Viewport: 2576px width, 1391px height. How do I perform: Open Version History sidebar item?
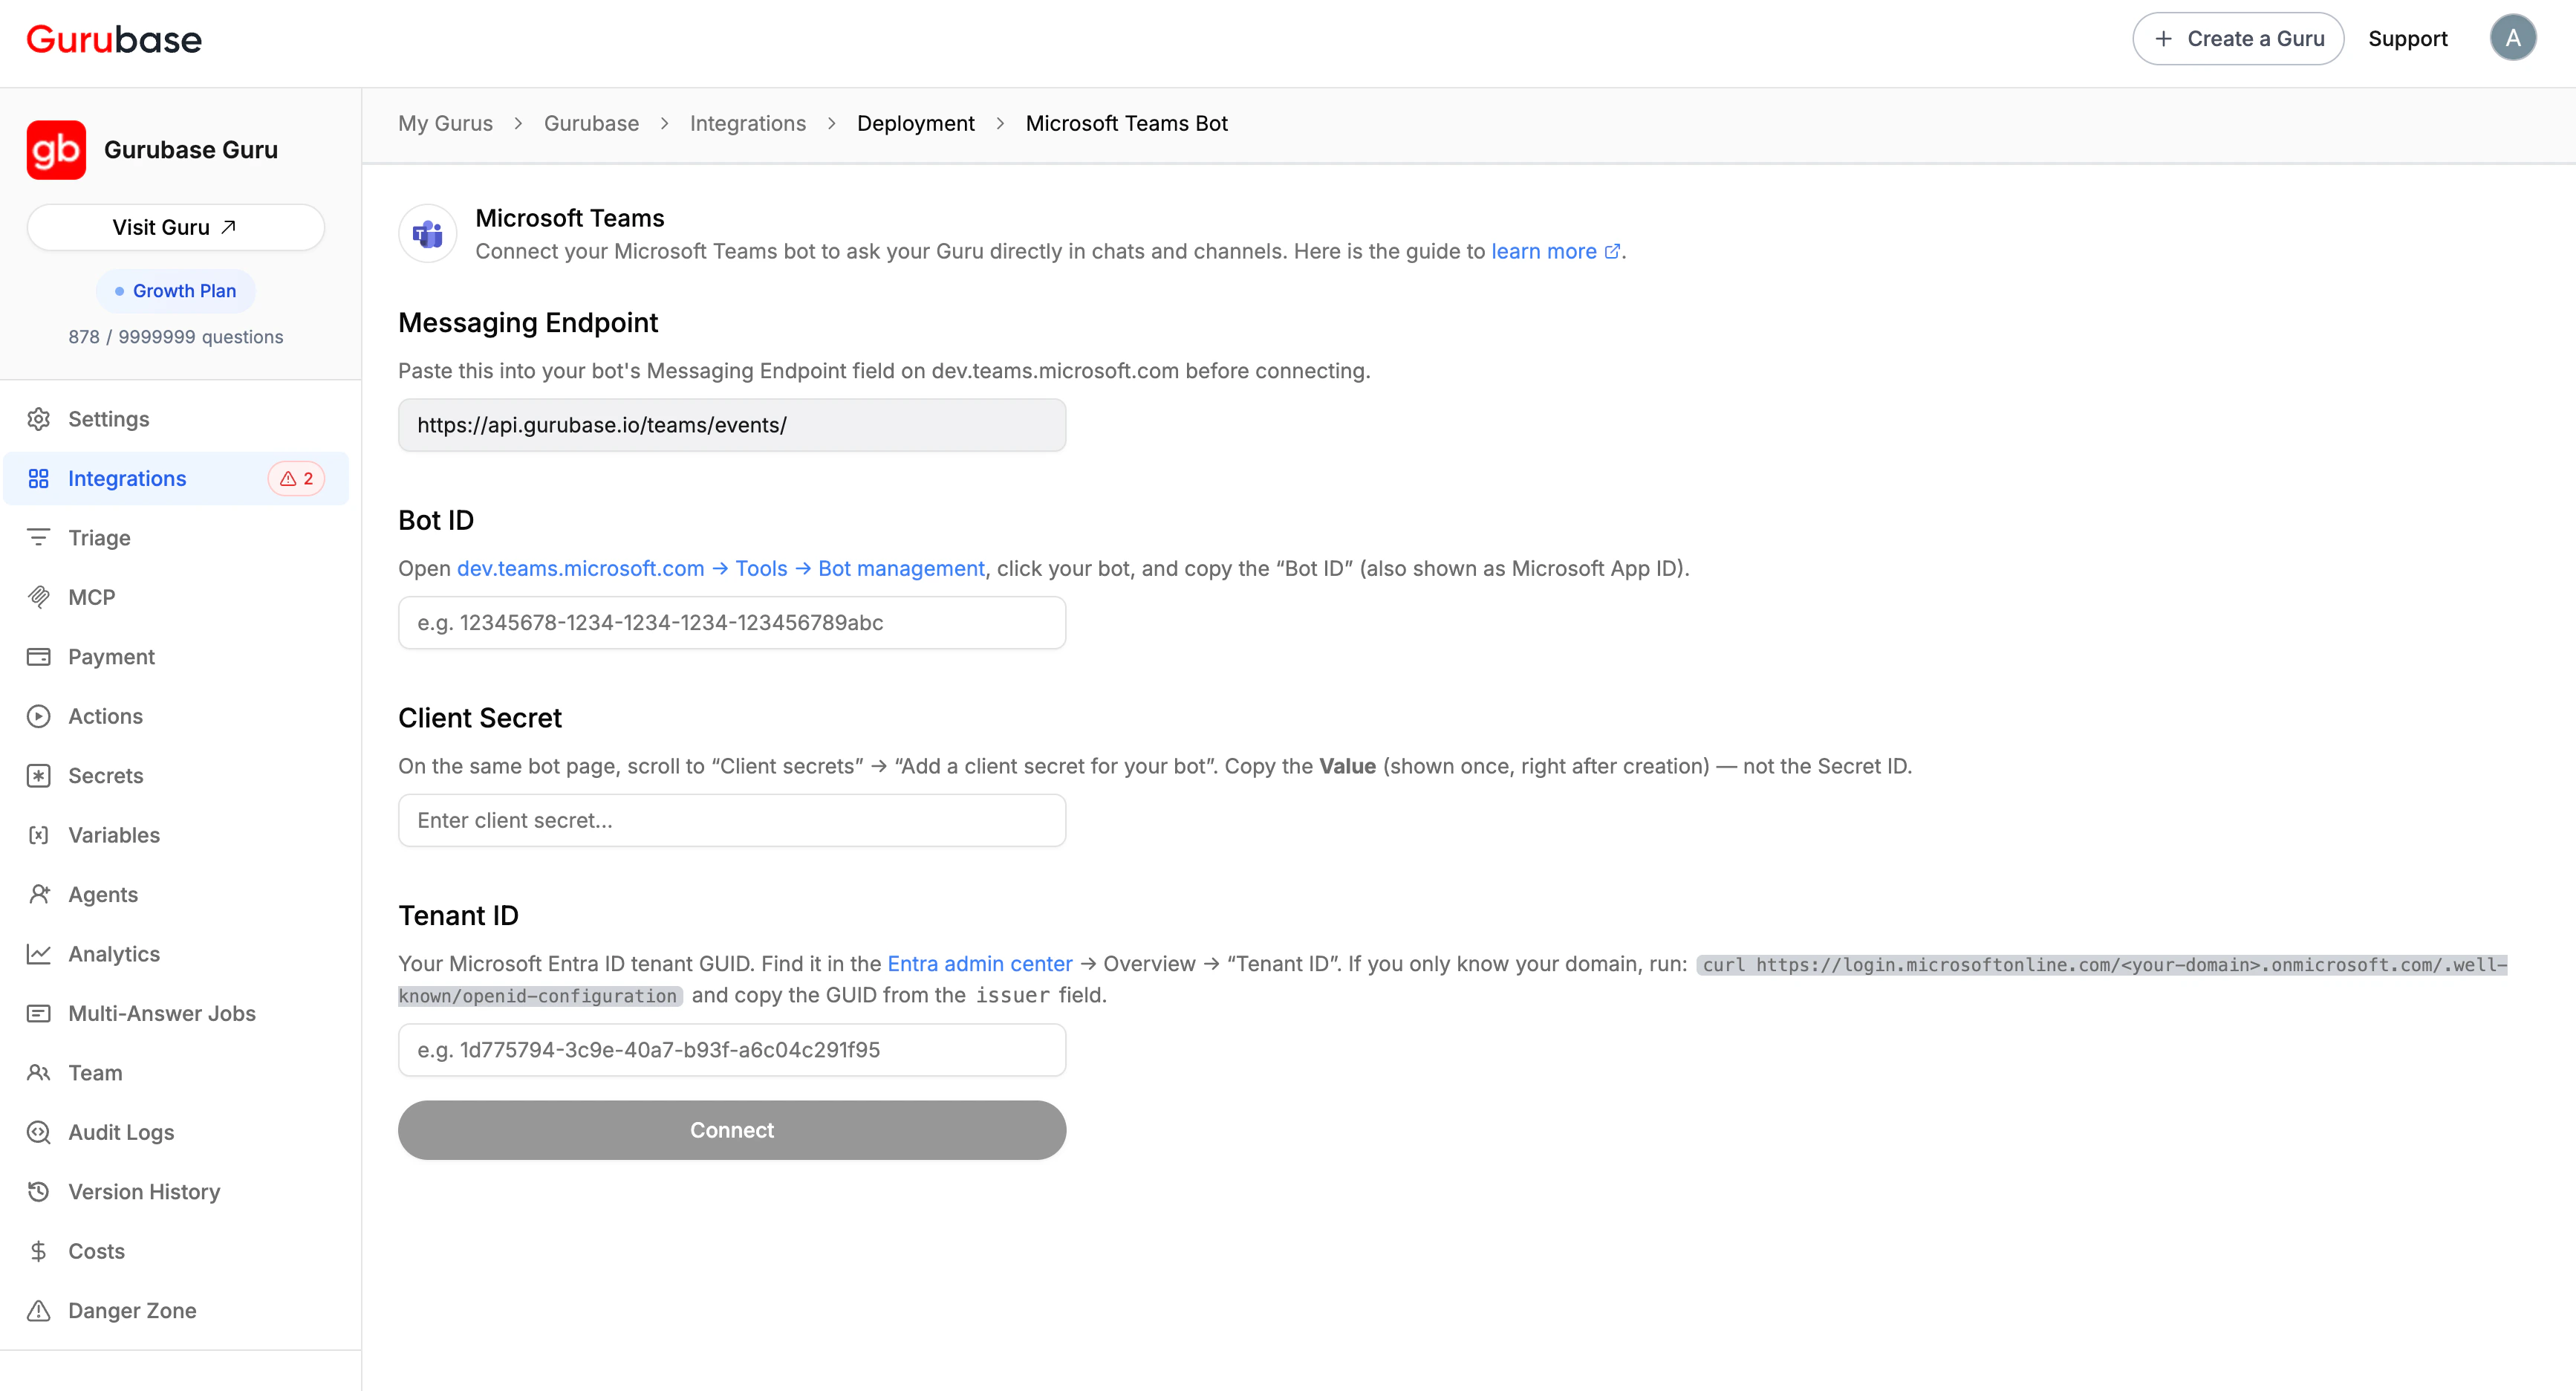[176, 1192]
